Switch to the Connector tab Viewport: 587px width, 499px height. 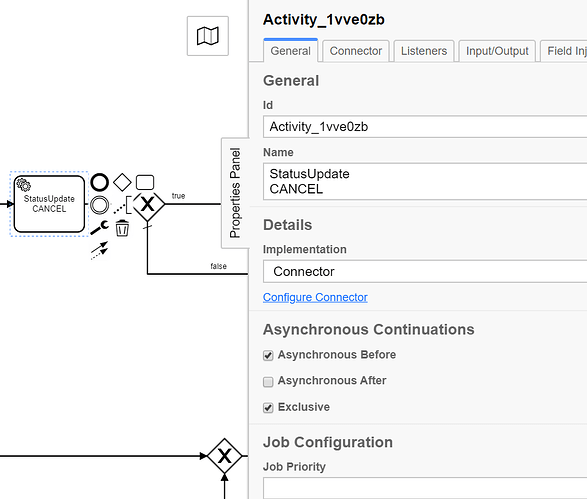click(x=356, y=51)
